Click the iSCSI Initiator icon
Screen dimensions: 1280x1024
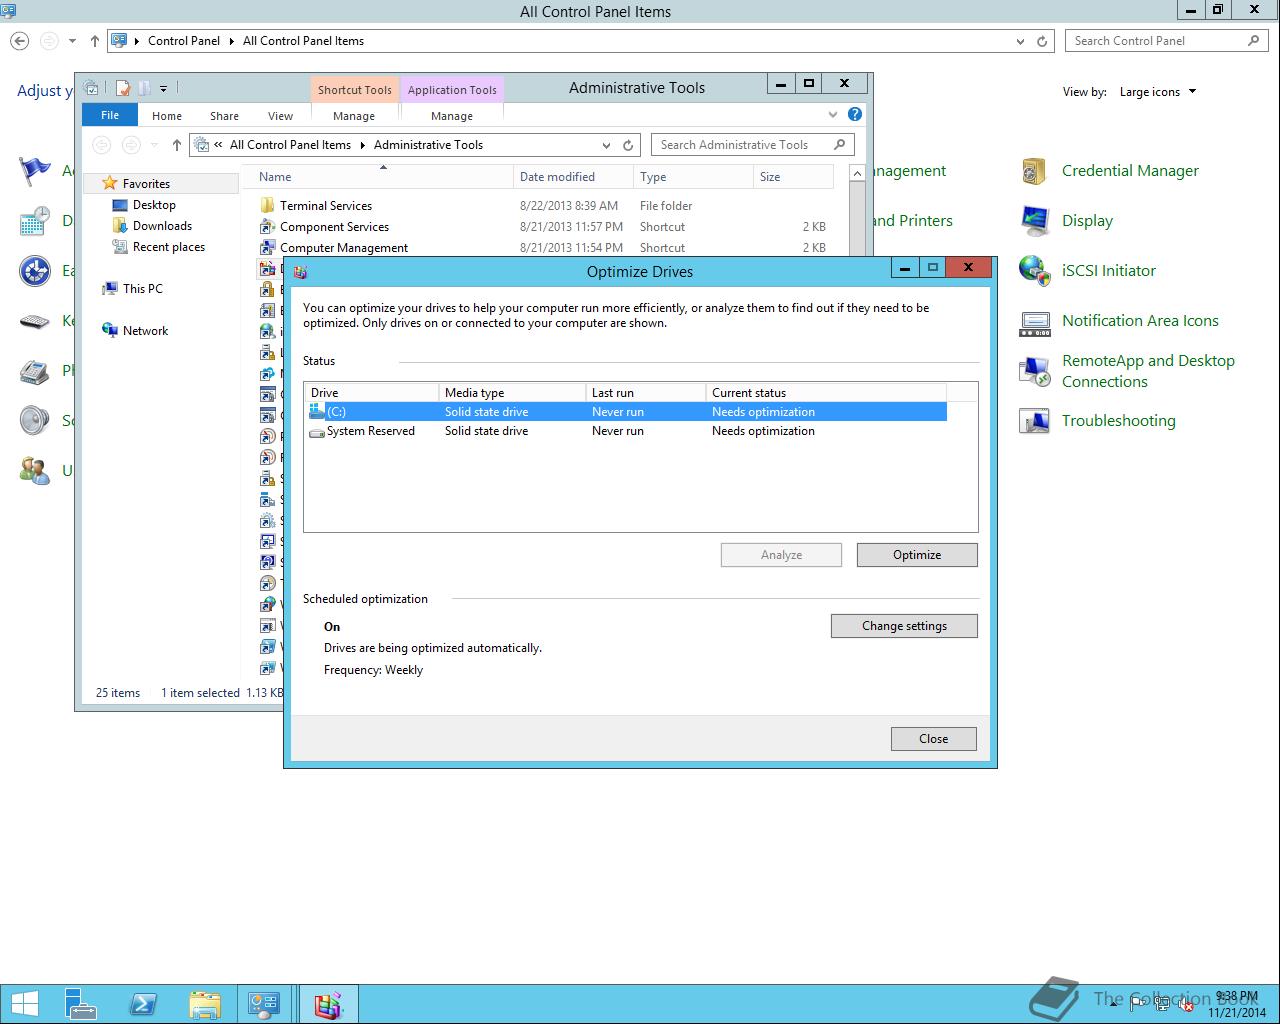tap(1033, 271)
